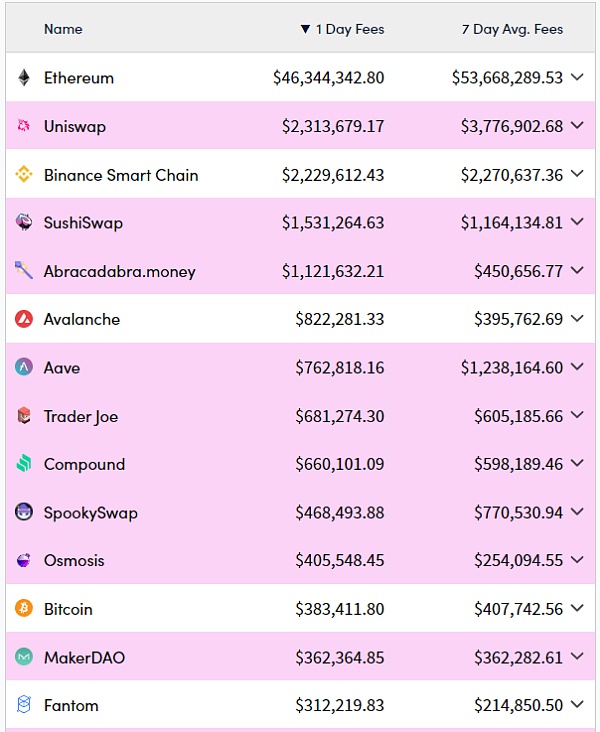Expand the Uniswap row details chevron
The width and height of the screenshot is (600, 732).
pyautogui.click(x=577, y=126)
